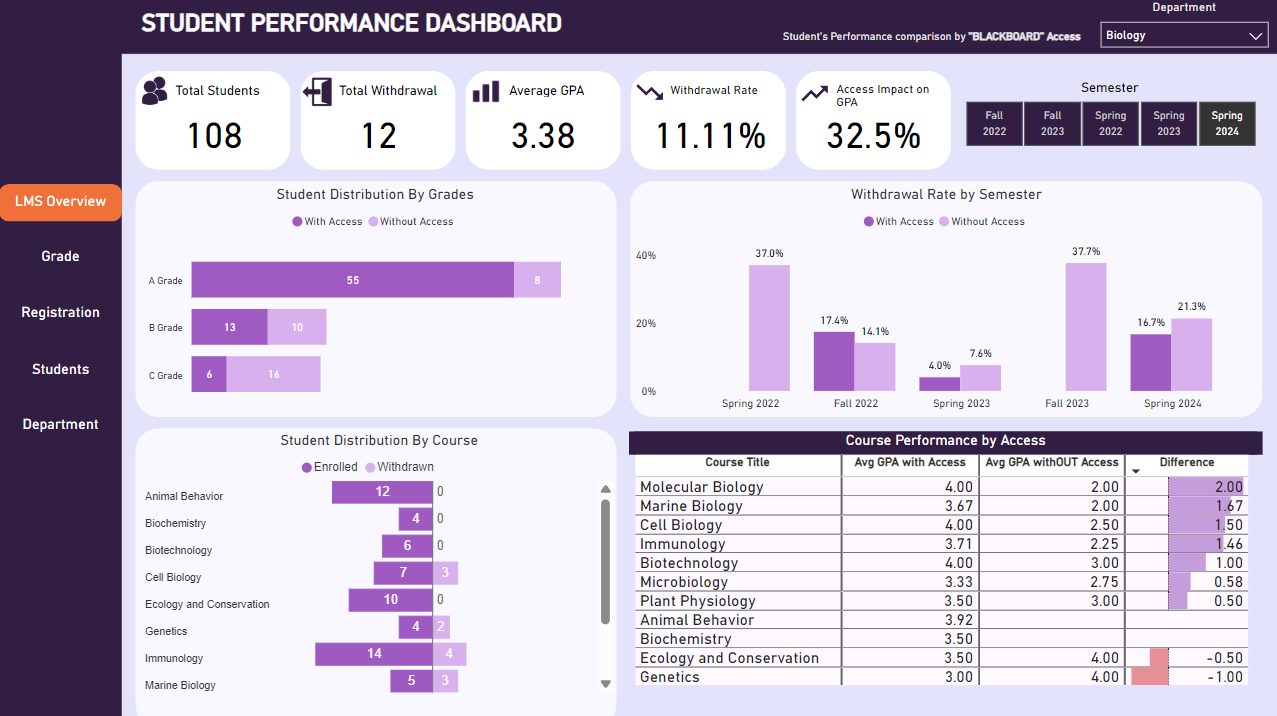Click the course chart vertical scrollbar thumb

605,562
